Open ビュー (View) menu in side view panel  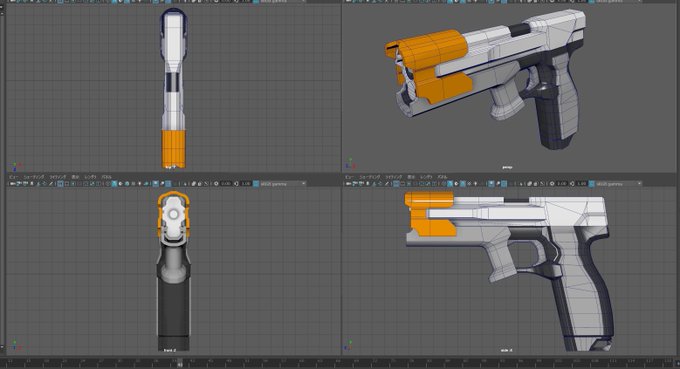[350, 177]
